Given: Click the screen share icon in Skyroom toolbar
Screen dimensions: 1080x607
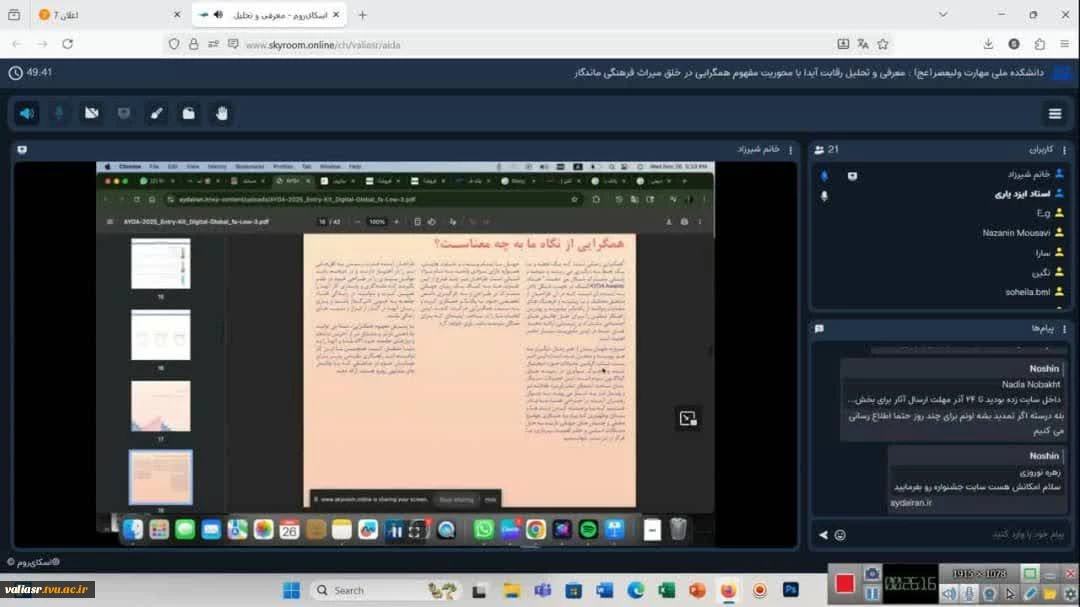Looking at the screenshot, I should (124, 113).
